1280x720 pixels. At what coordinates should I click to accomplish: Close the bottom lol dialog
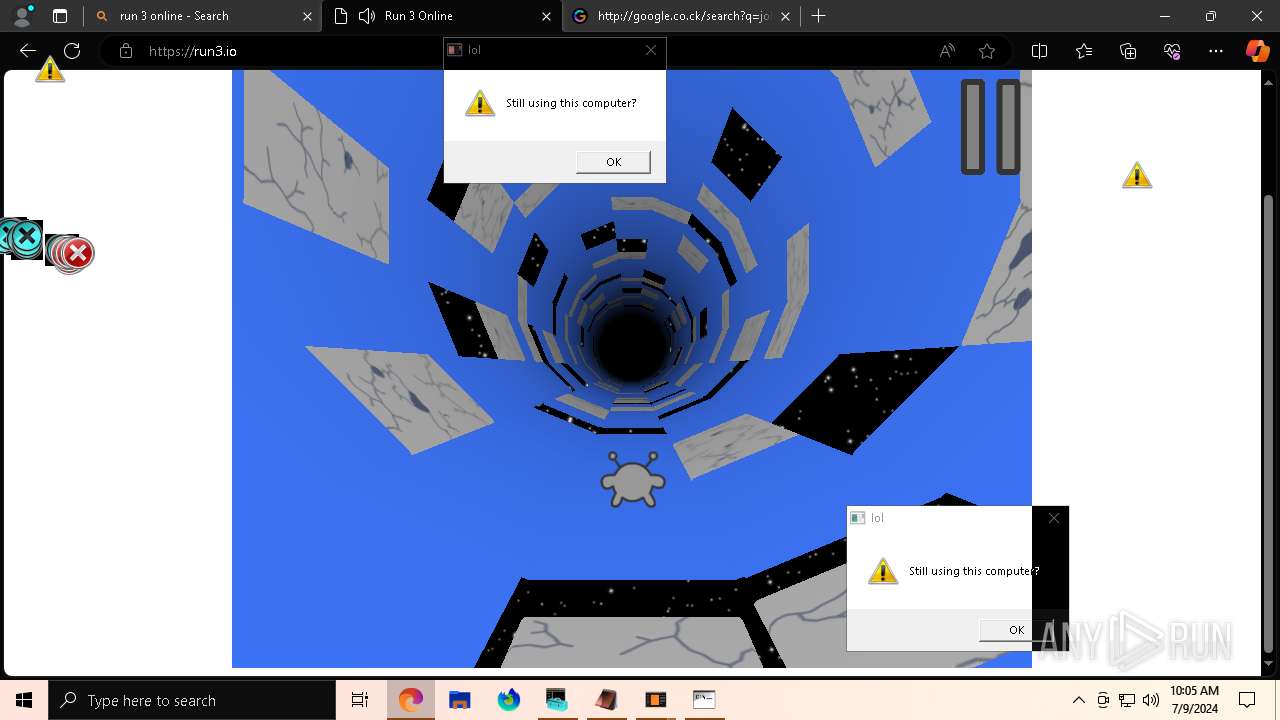[x=1054, y=518]
